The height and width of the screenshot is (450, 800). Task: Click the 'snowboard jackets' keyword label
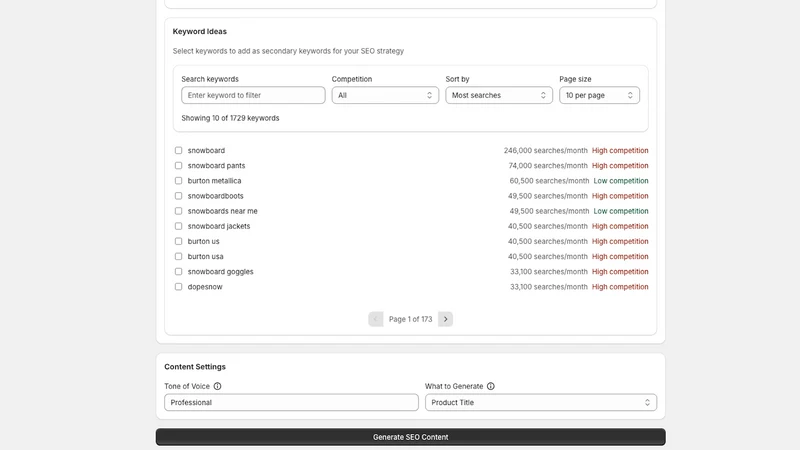[219, 226]
